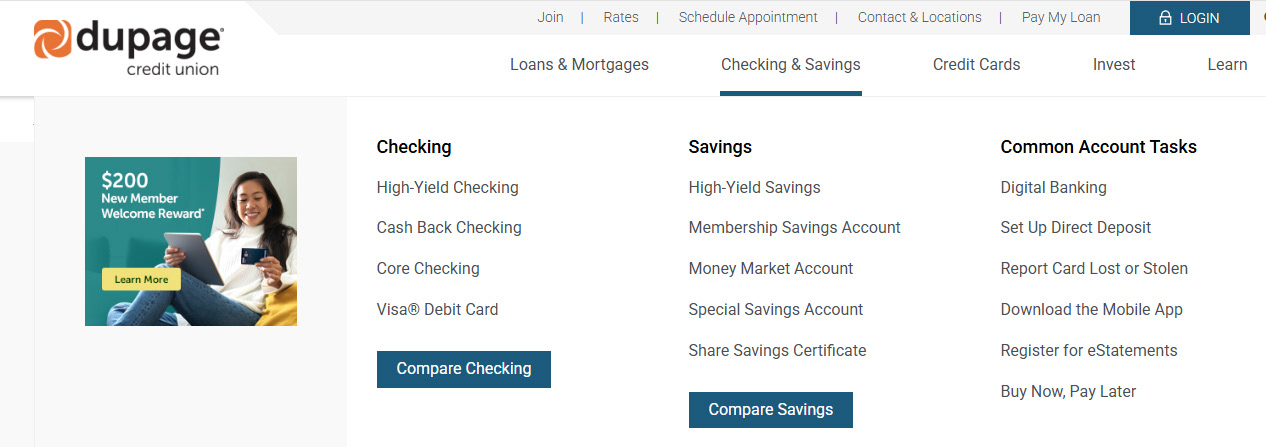This screenshot has height=447, width=1266.
Task: Click Learn More on the $200 reward banner
Action: click(x=141, y=280)
